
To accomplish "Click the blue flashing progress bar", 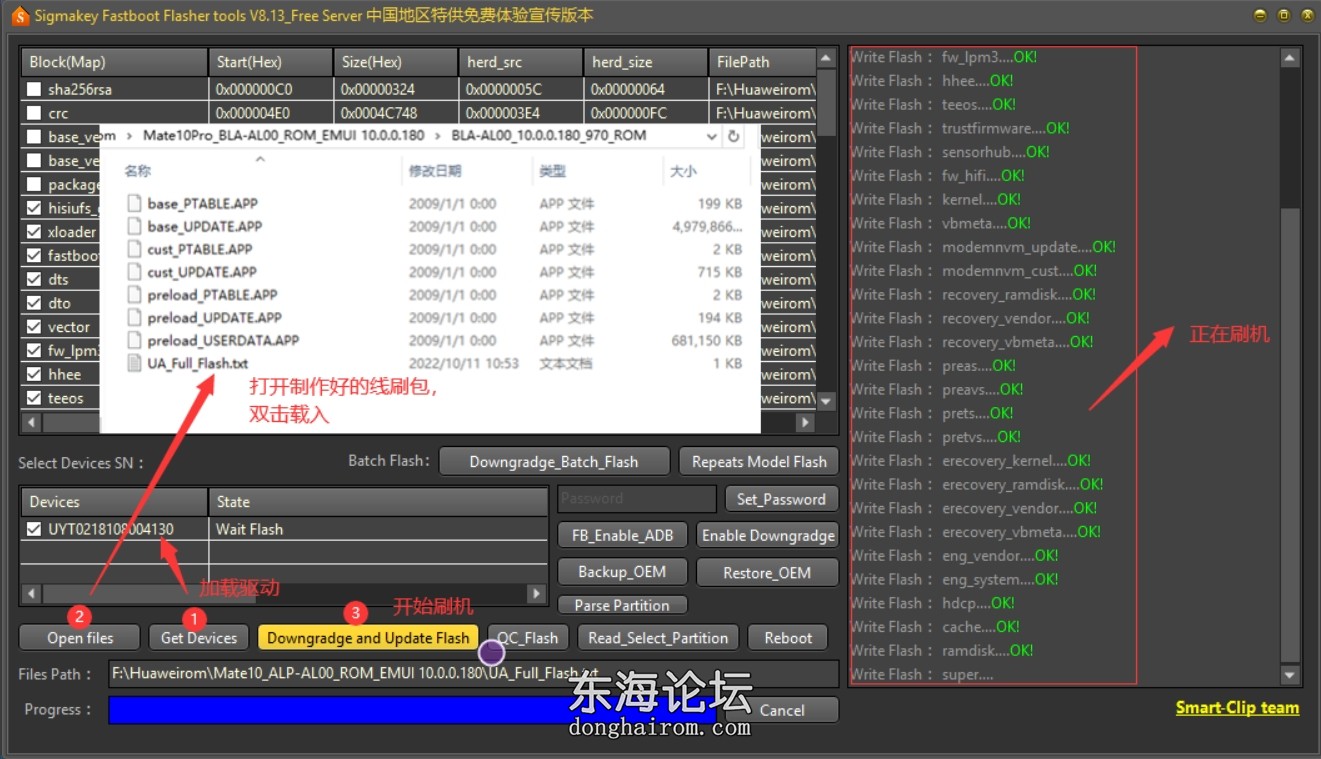I will tap(412, 710).
